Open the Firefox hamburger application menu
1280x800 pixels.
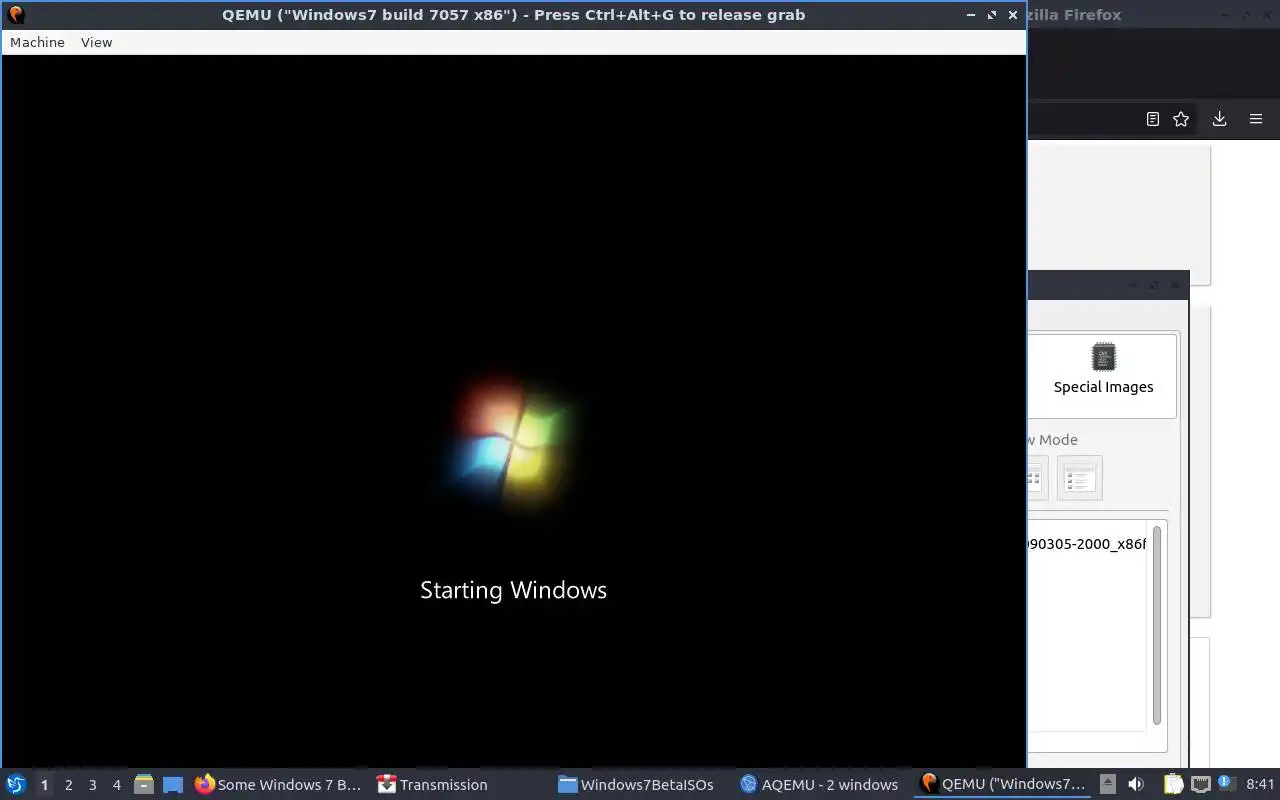coord(1256,119)
